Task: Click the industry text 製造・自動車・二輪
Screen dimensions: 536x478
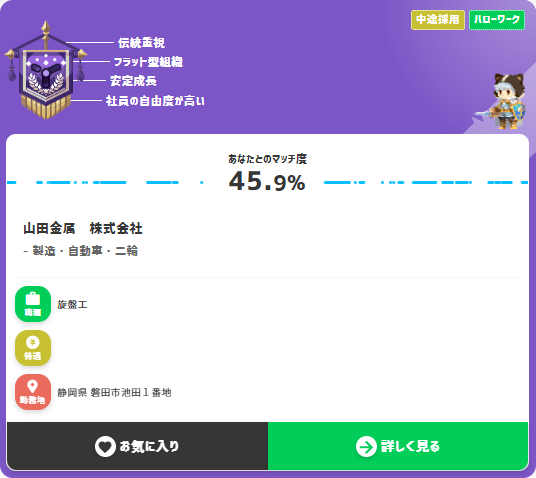Action: click(x=85, y=251)
